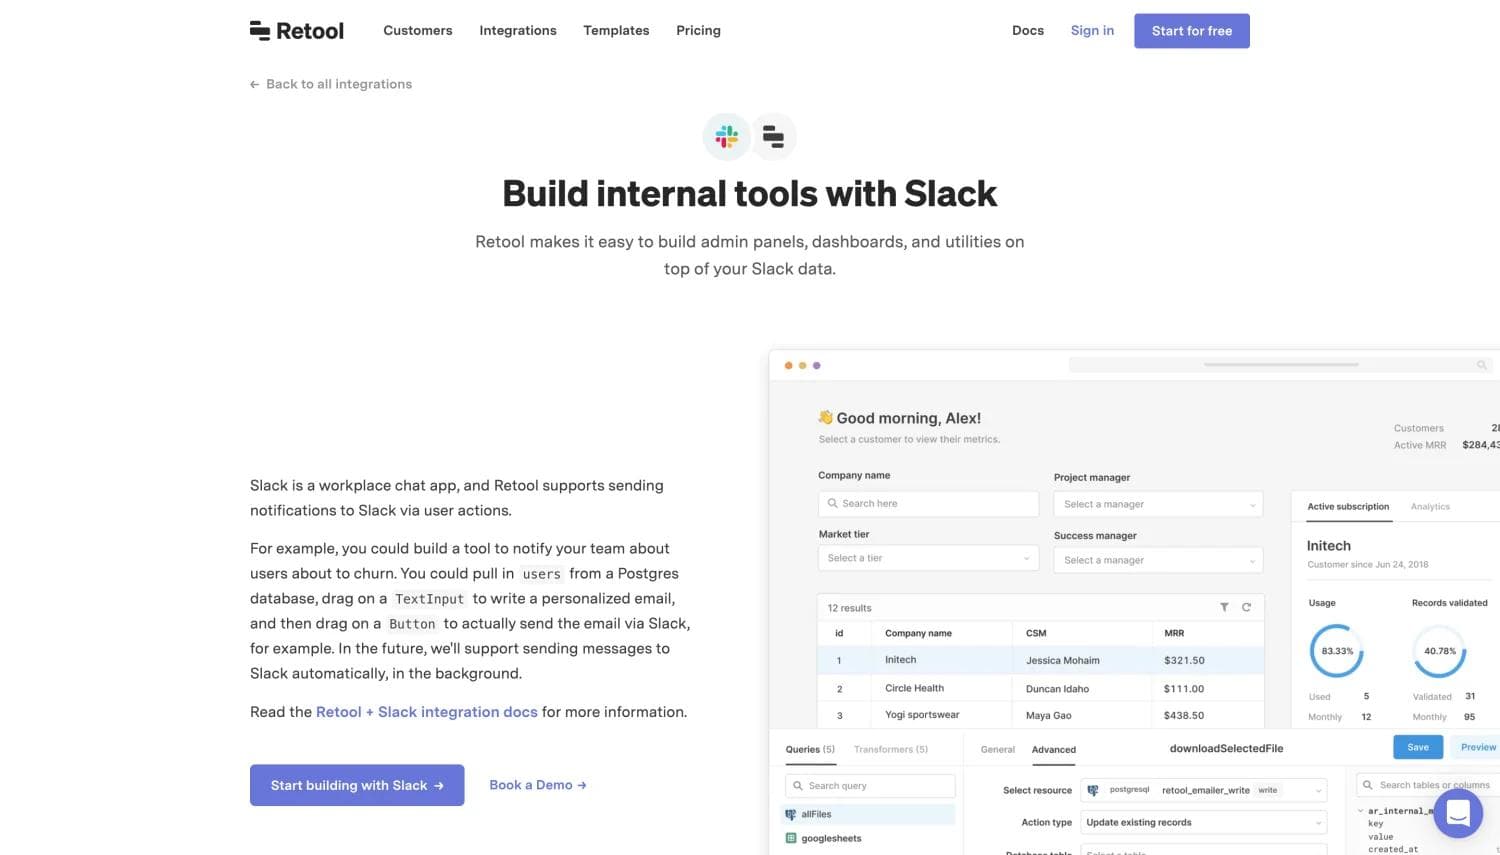The width and height of the screenshot is (1500, 855).
Task: Click the Retool logo in the navbar
Action: (x=296, y=30)
